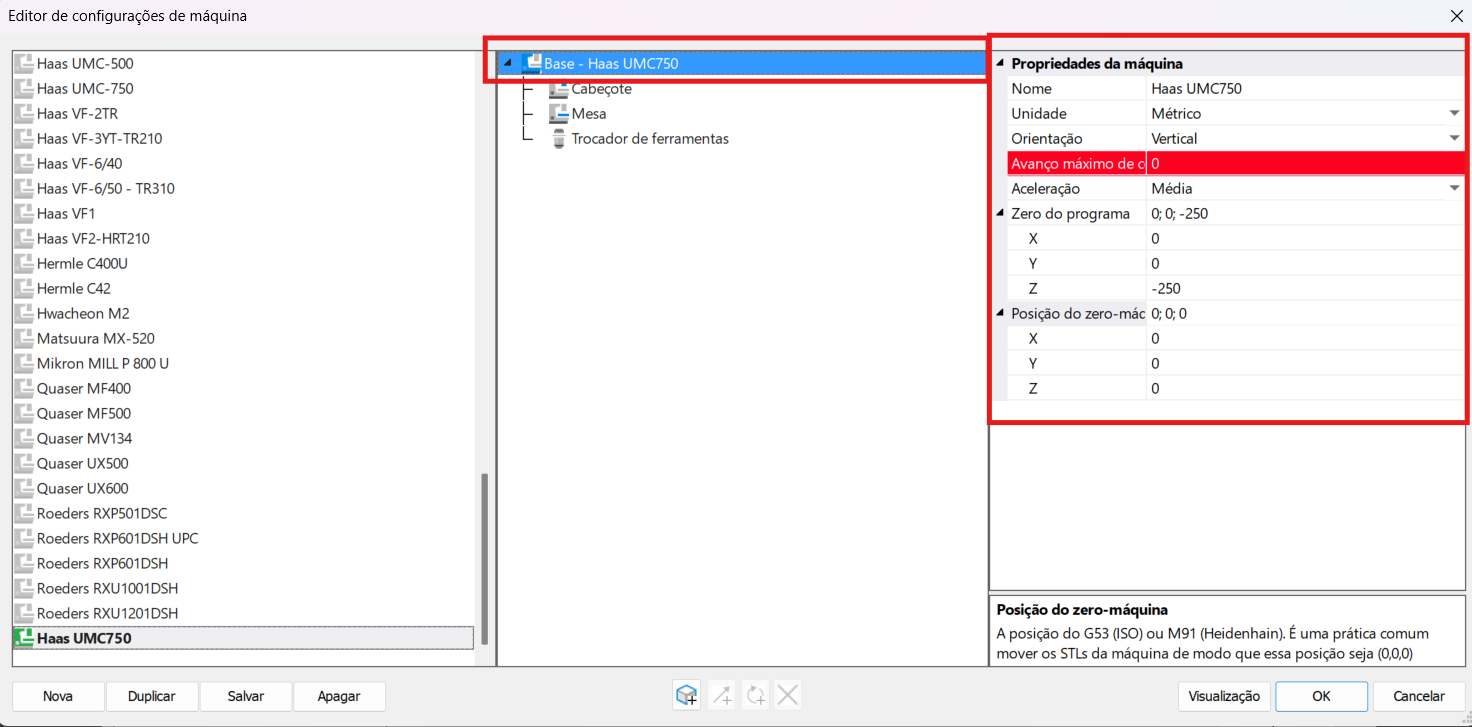1472x727 pixels.
Task: Collapse the Propriedades da máquina section
Action: tap(1000, 63)
